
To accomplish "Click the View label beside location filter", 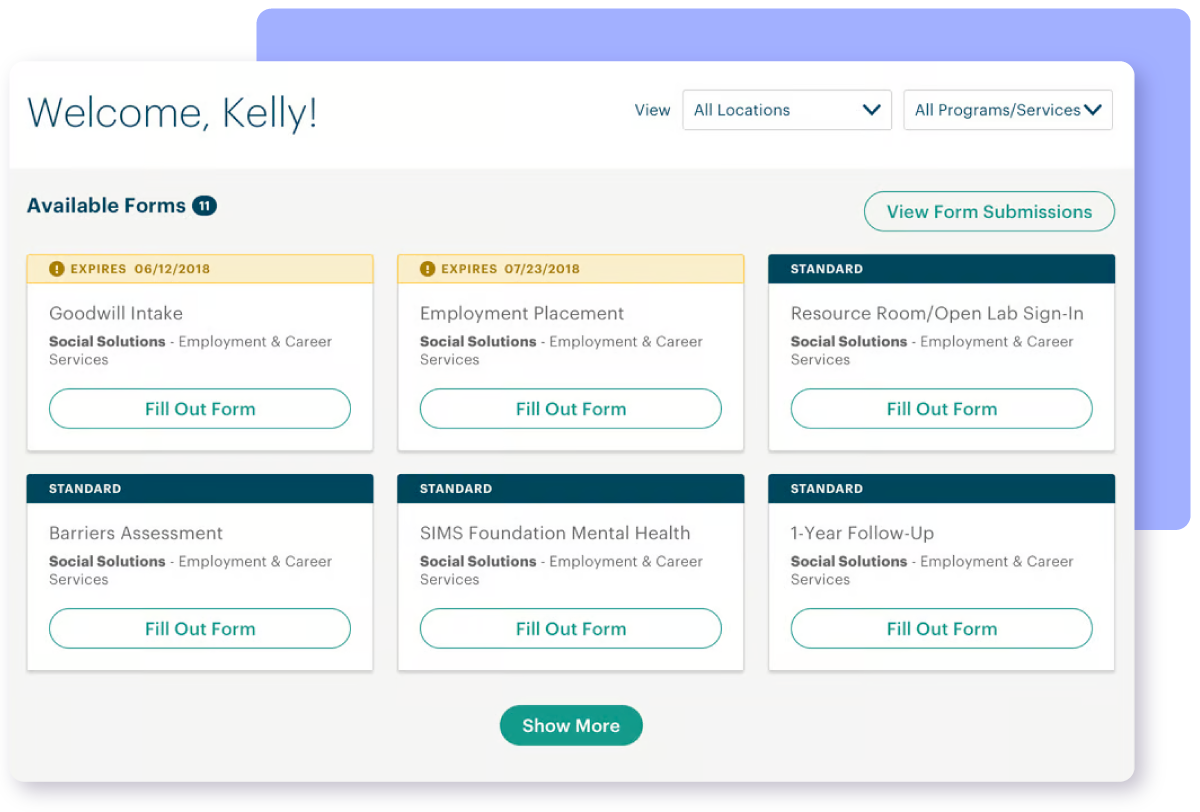I will tap(652, 110).
